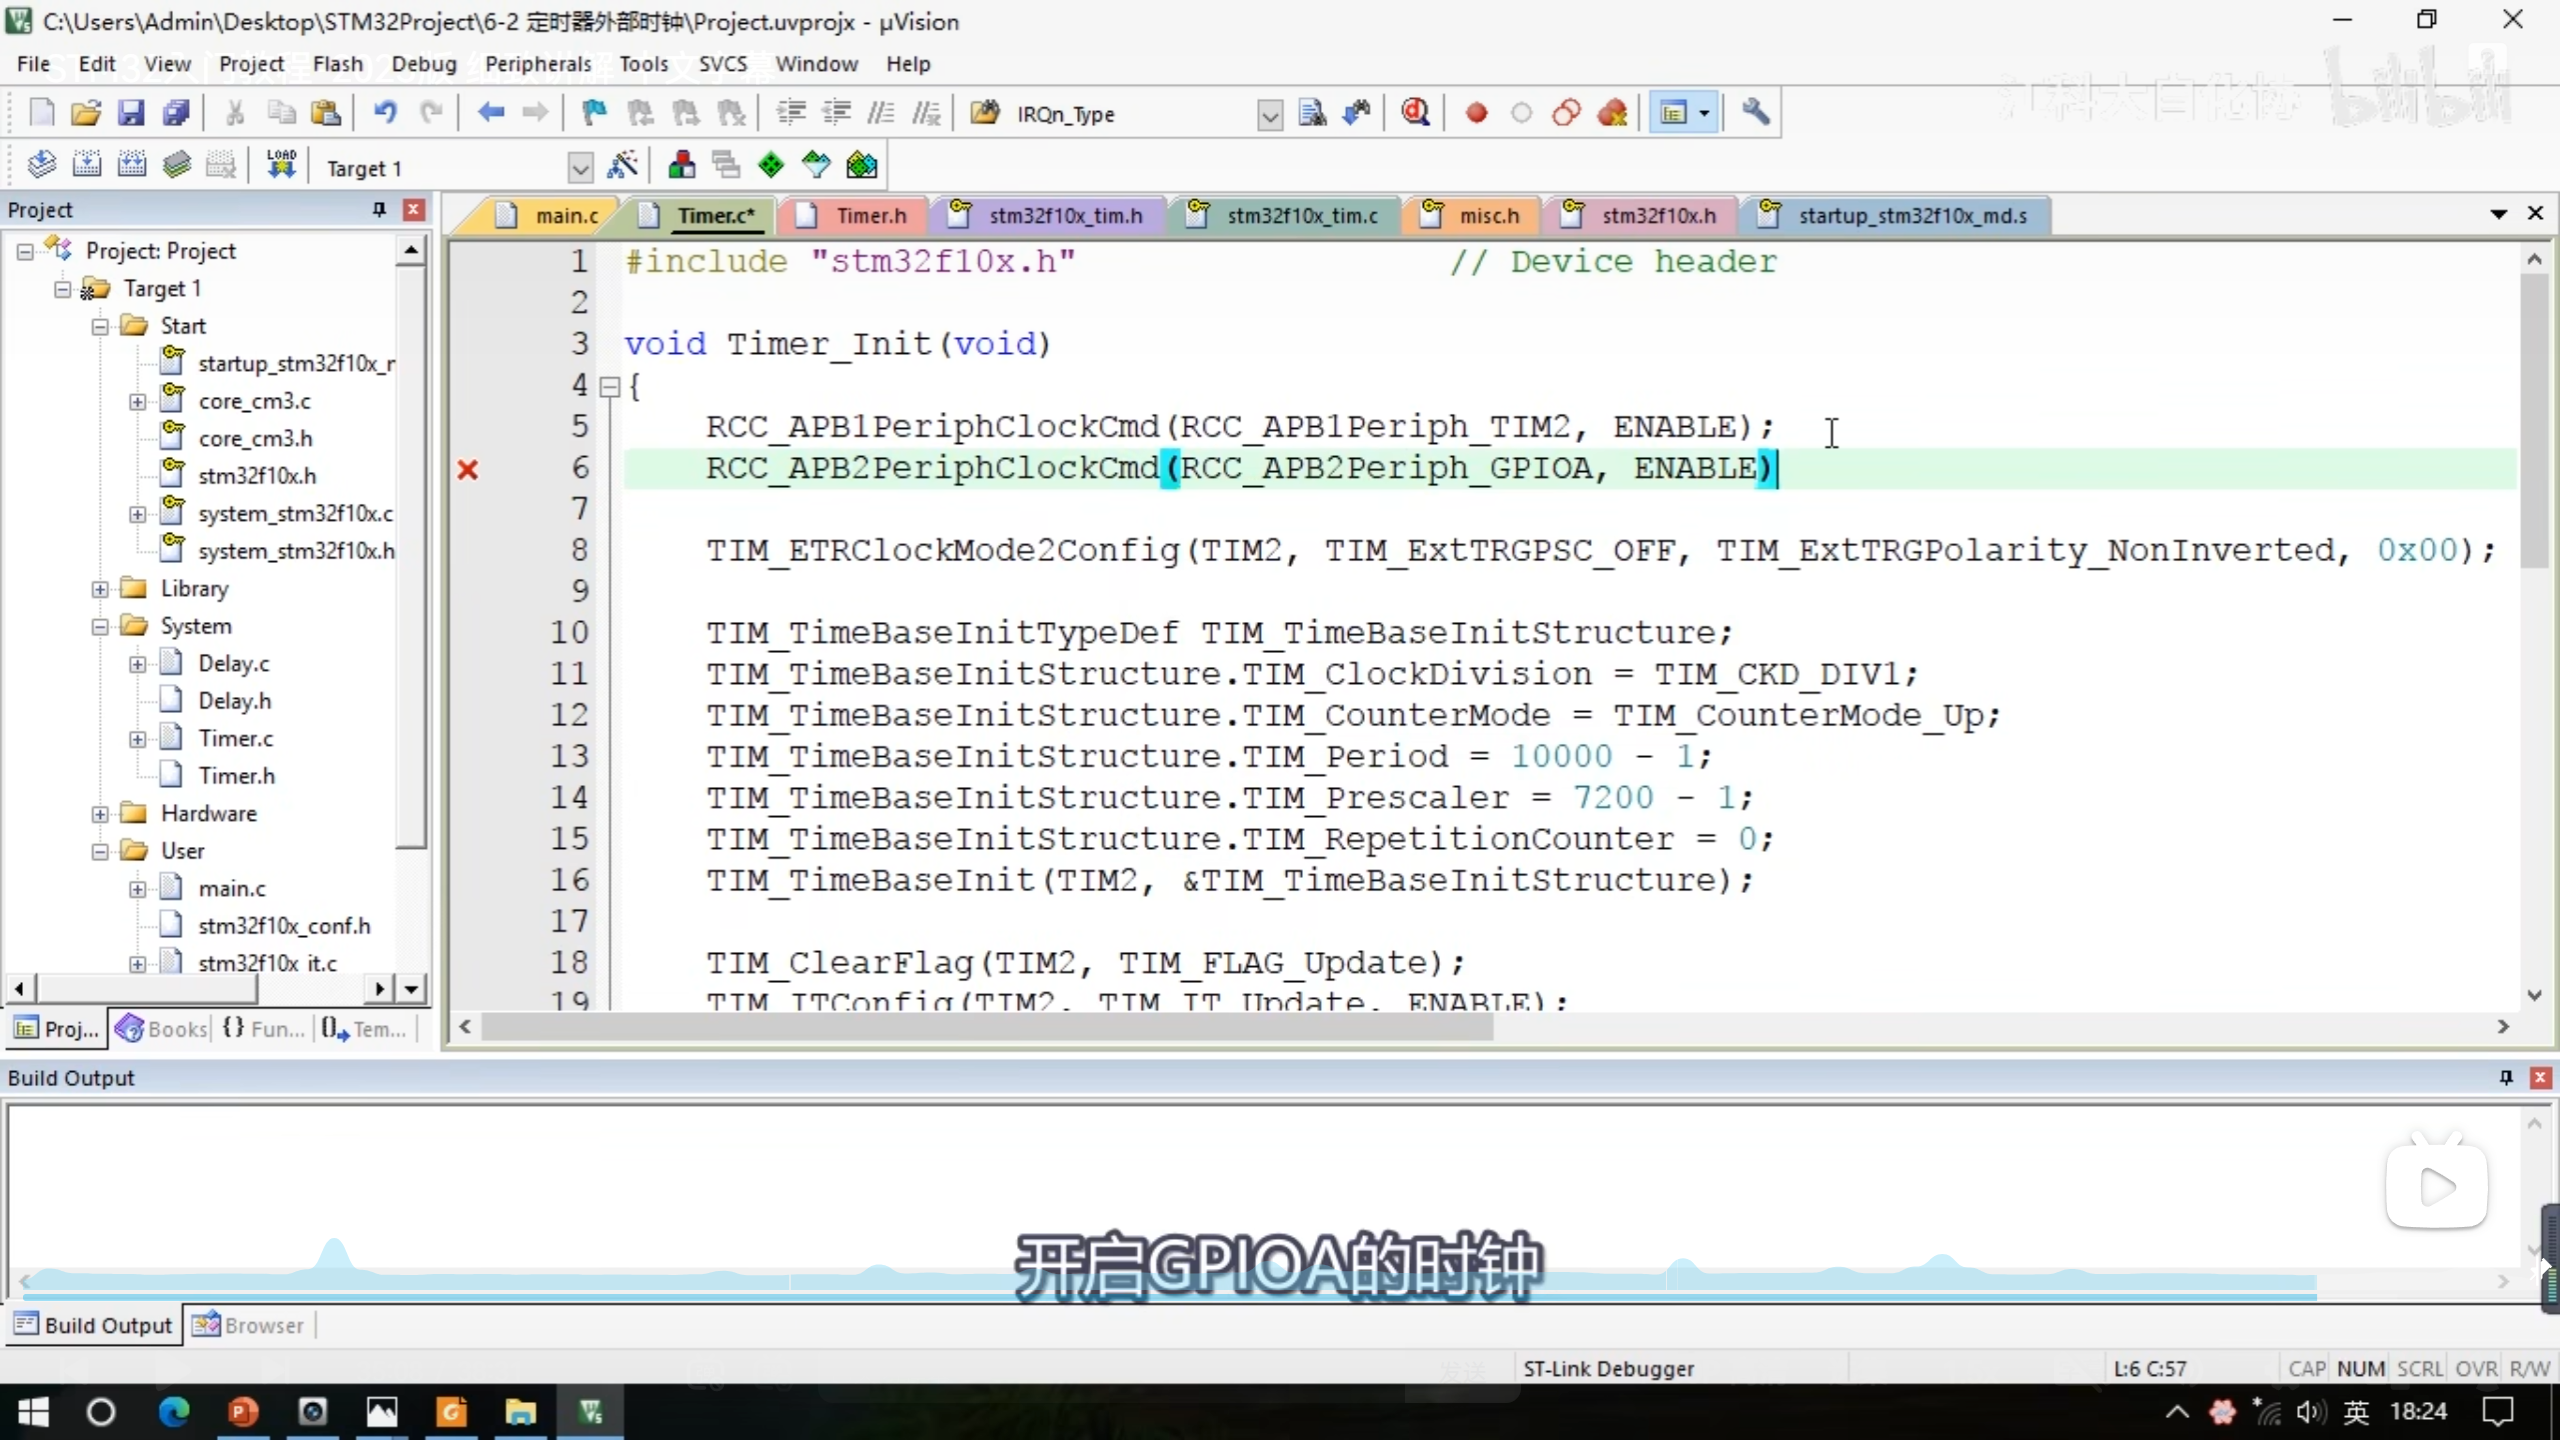Screen dimensions: 2560x1440
Task: Click Insert Breakpoint red dot icon
Action: point(1475,113)
